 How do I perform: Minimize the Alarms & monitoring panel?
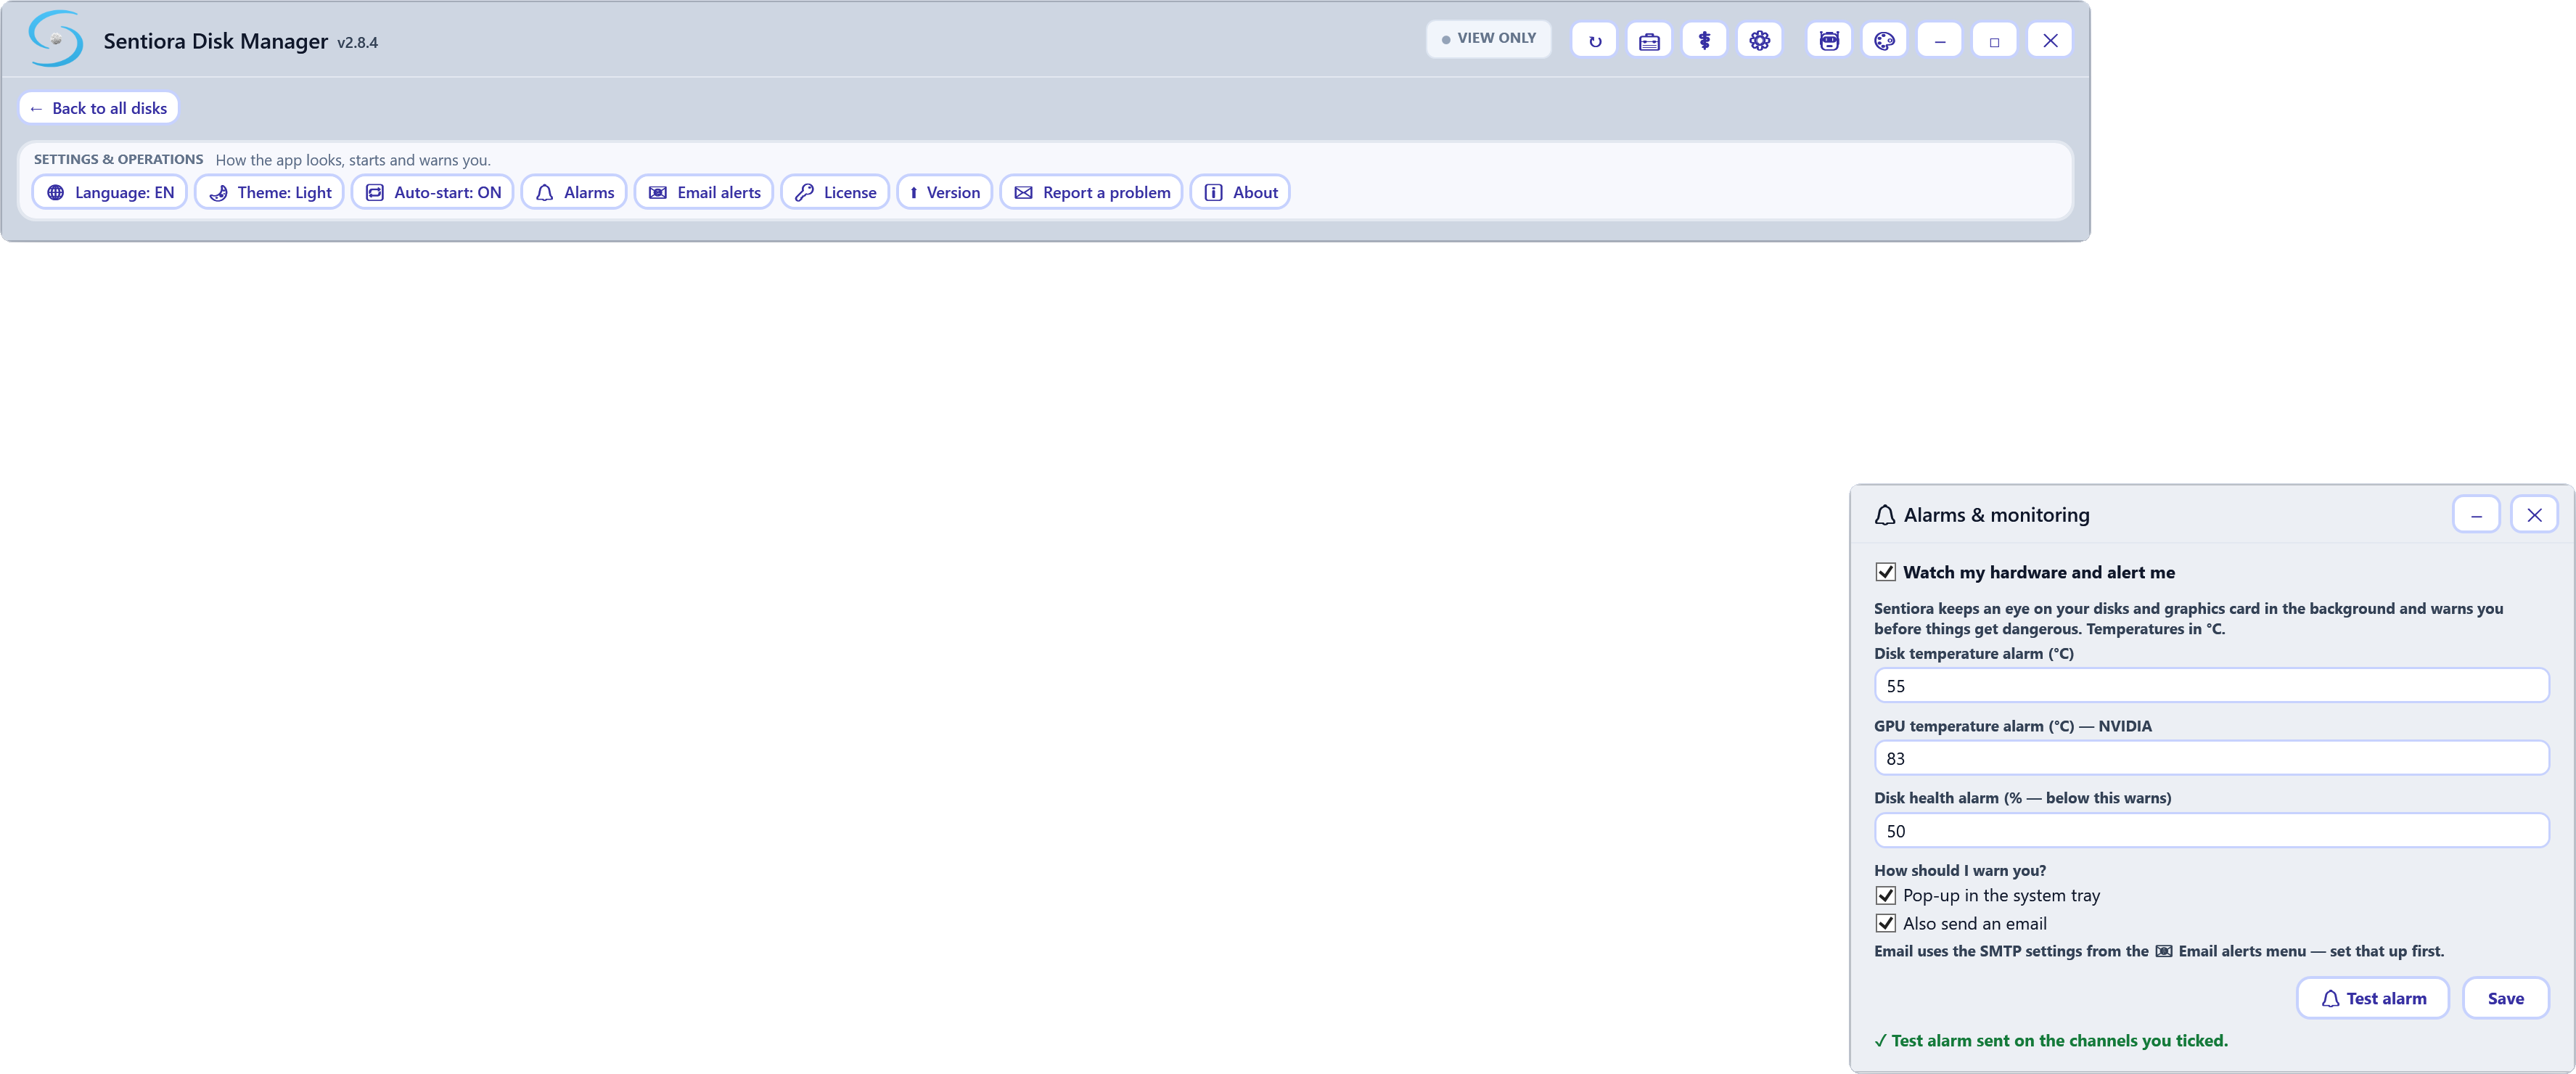pos(2476,515)
